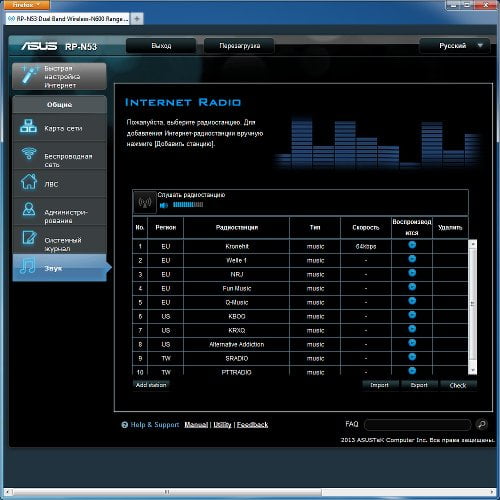The height and width of the screenshot is (500, 500).
Task: Open the Utility link
Action: (222, 425)
